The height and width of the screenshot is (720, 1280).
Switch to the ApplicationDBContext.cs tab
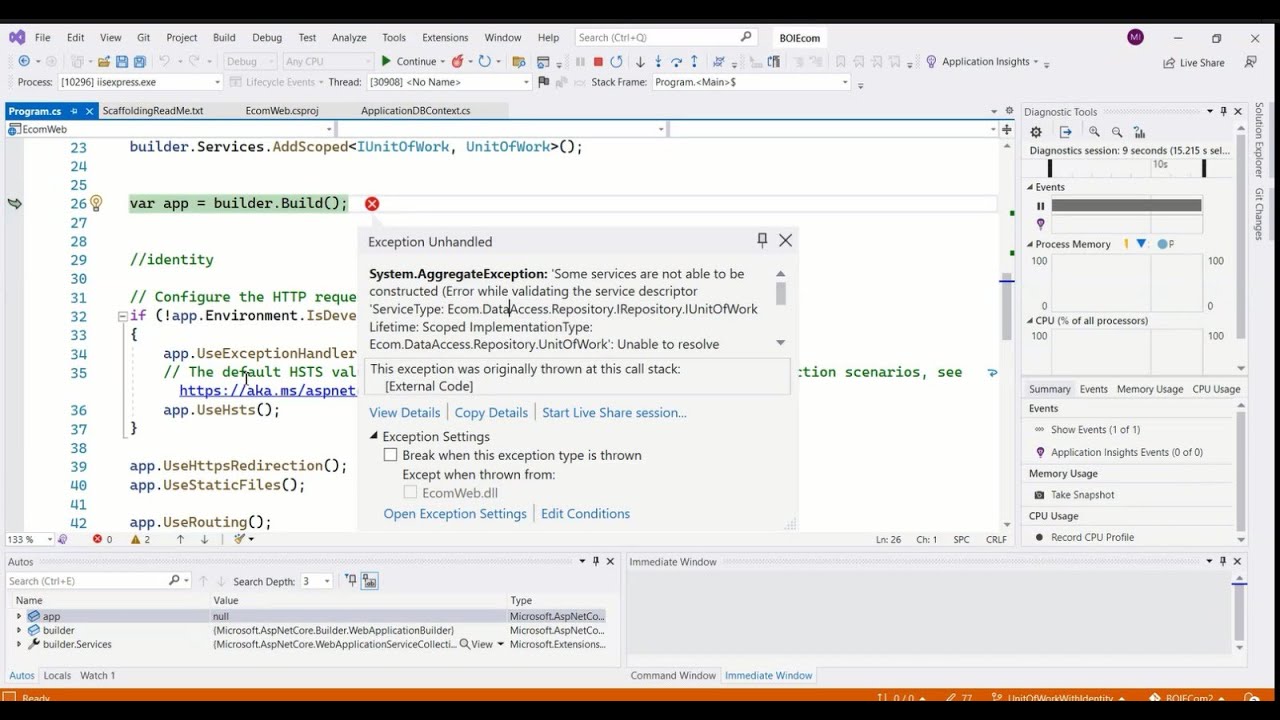click(x=415, y=110)
